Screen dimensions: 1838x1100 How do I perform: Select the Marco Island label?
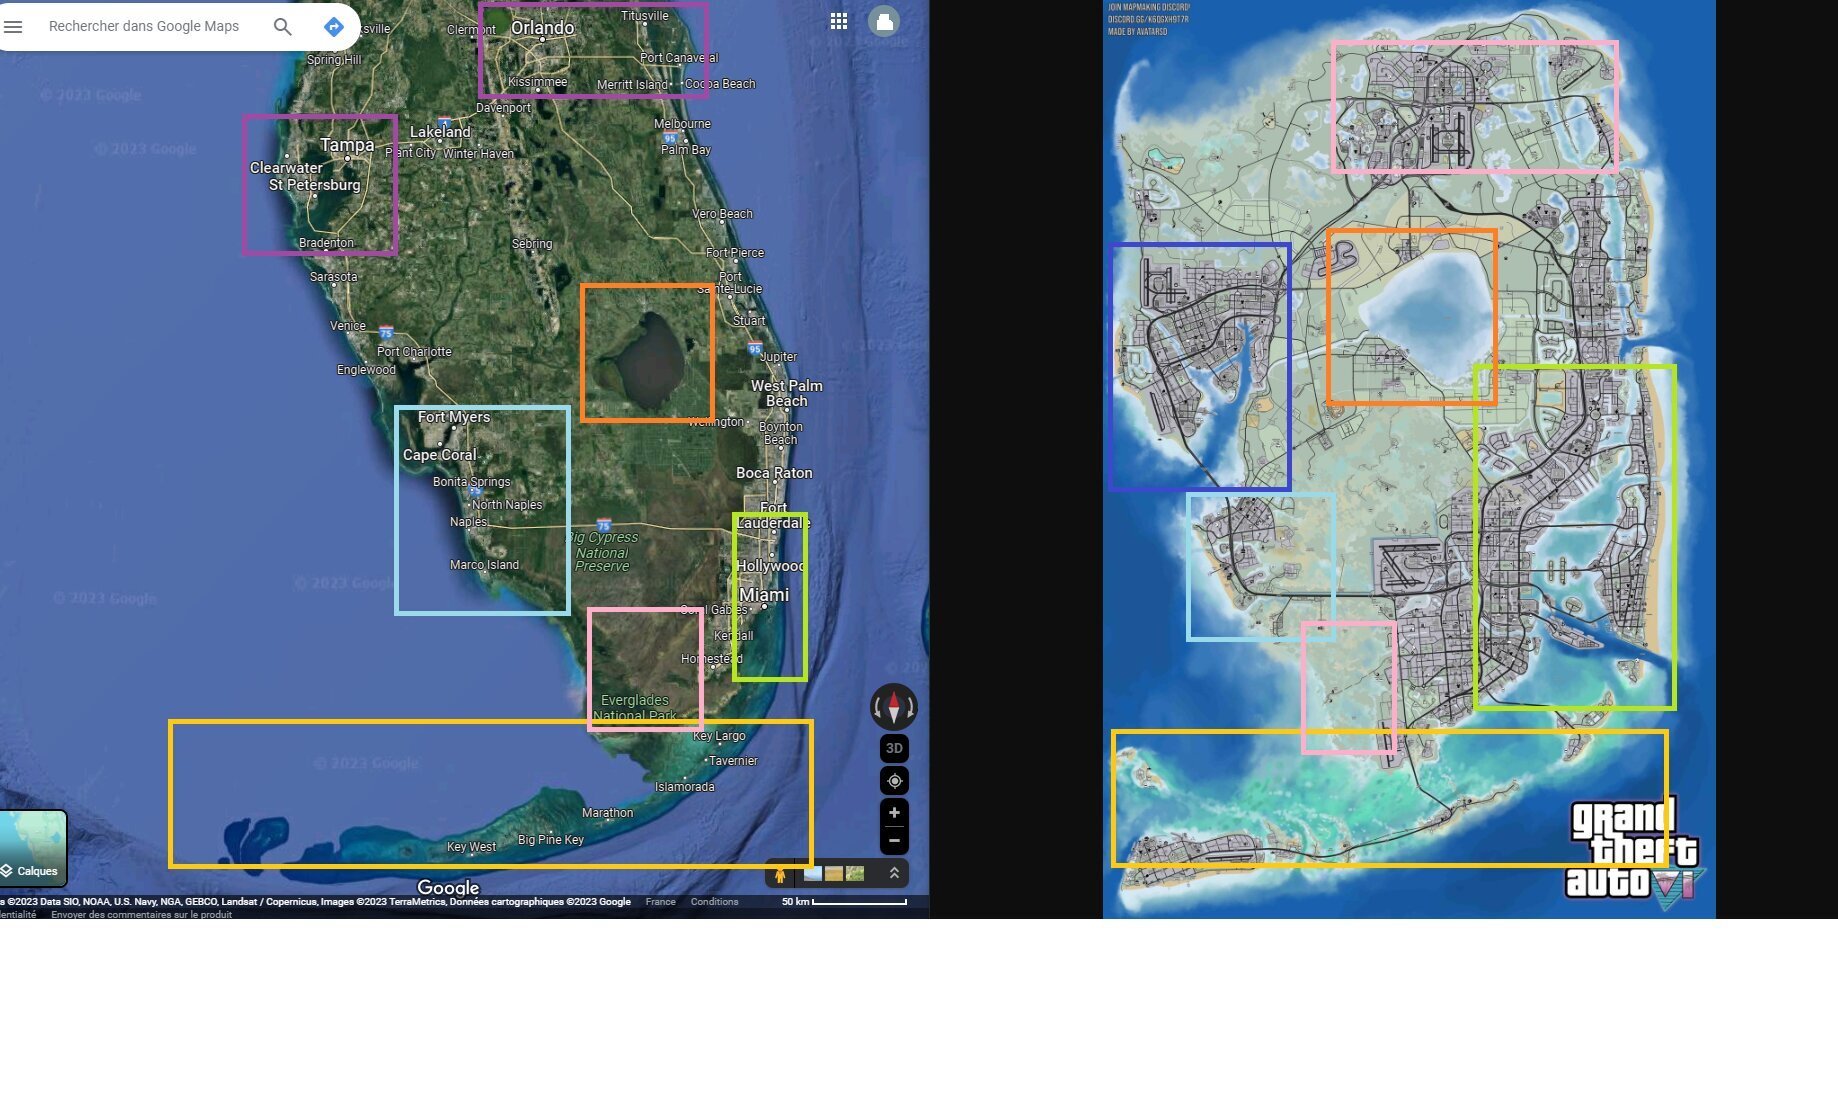point(484,565)
